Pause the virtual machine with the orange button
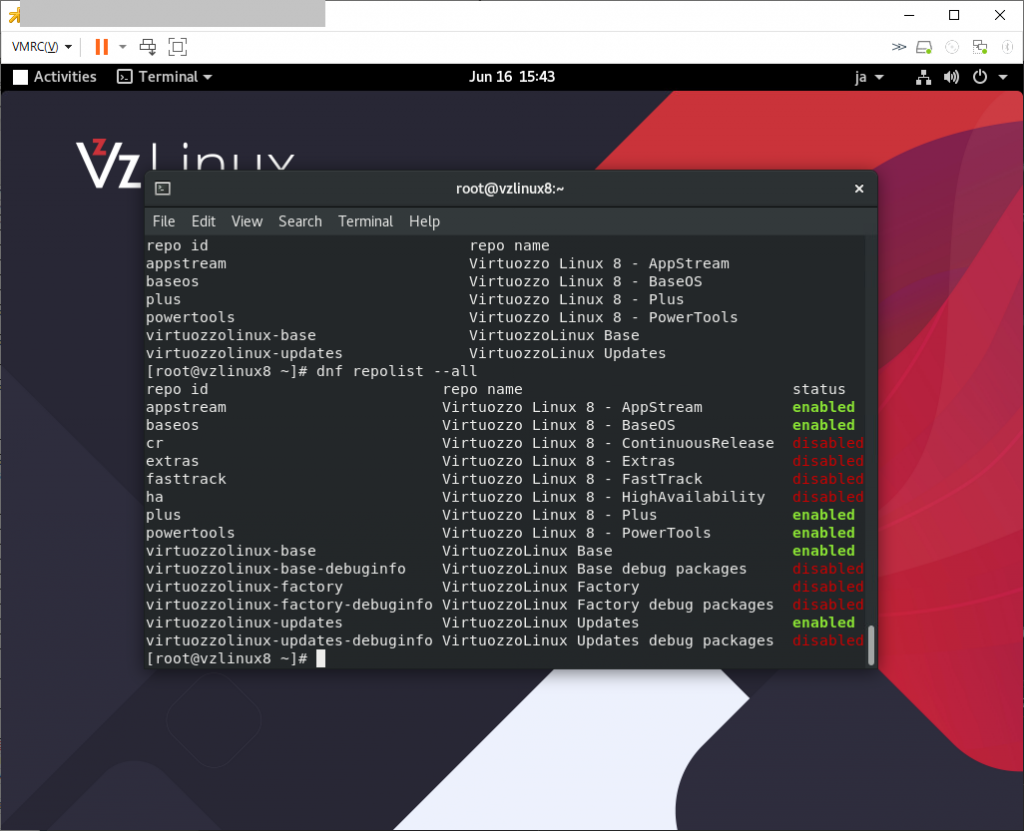The image size is (1024, 831). tap(102, 47)
